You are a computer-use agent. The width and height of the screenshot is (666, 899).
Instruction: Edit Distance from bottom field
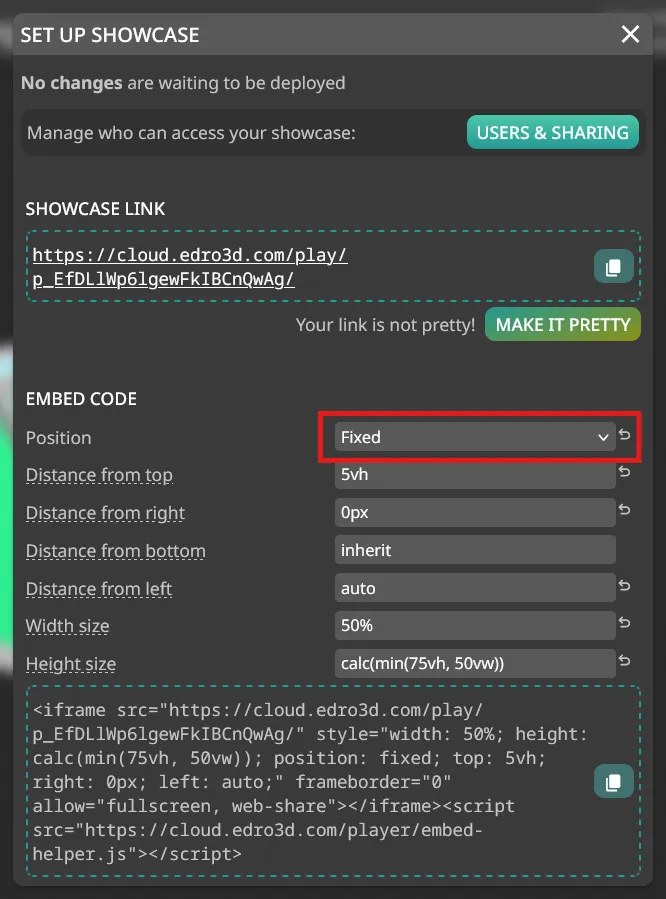coord(475,550)
